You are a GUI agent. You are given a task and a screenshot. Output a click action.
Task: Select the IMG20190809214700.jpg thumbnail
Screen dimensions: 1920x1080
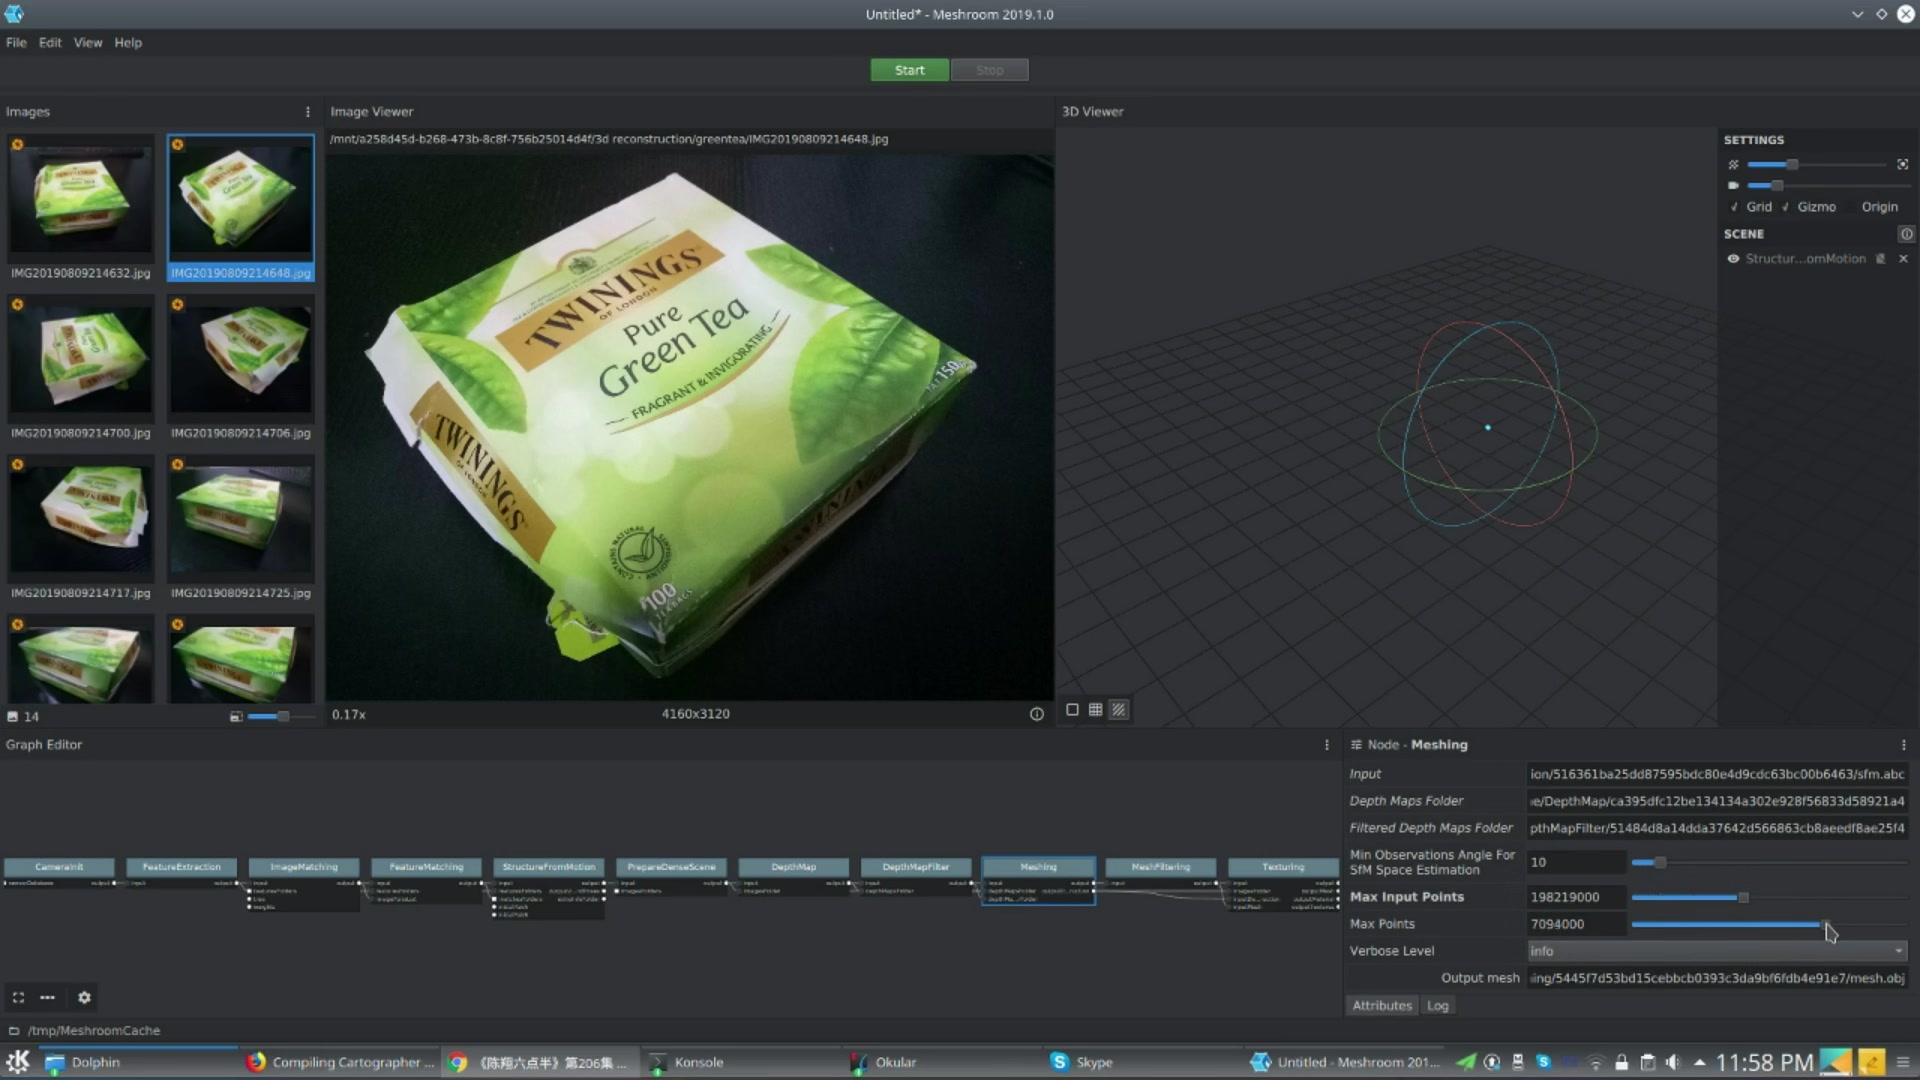click(80, 360)
